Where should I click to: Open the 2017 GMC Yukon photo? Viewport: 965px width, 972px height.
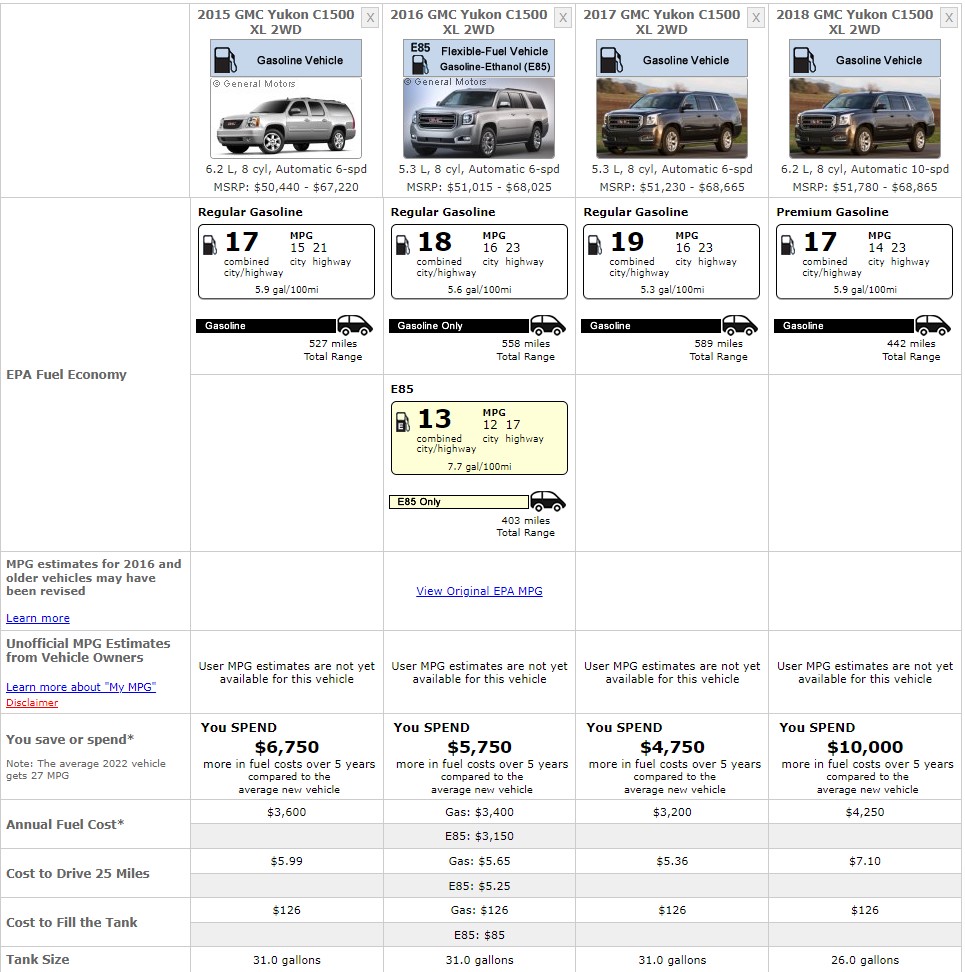point(672,118)
